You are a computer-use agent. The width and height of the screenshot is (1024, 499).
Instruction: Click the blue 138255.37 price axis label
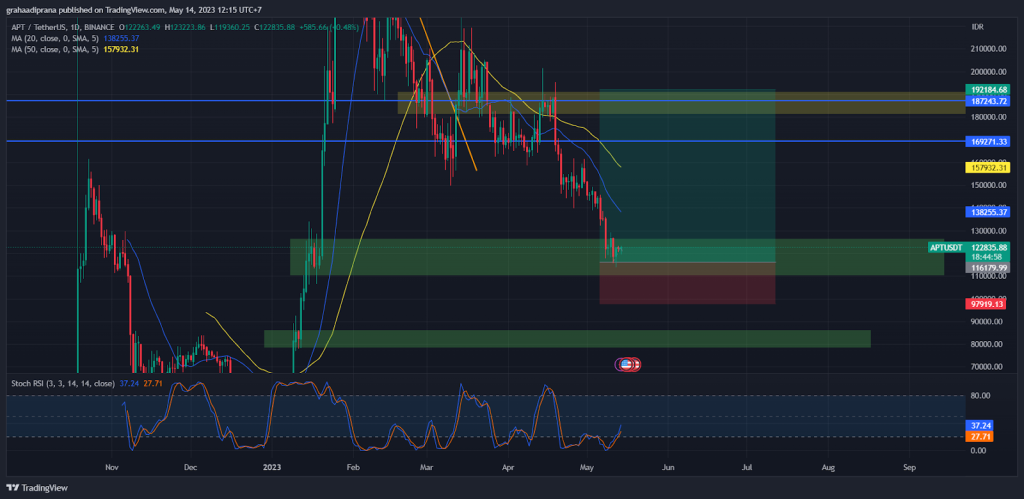click(987, 212)
